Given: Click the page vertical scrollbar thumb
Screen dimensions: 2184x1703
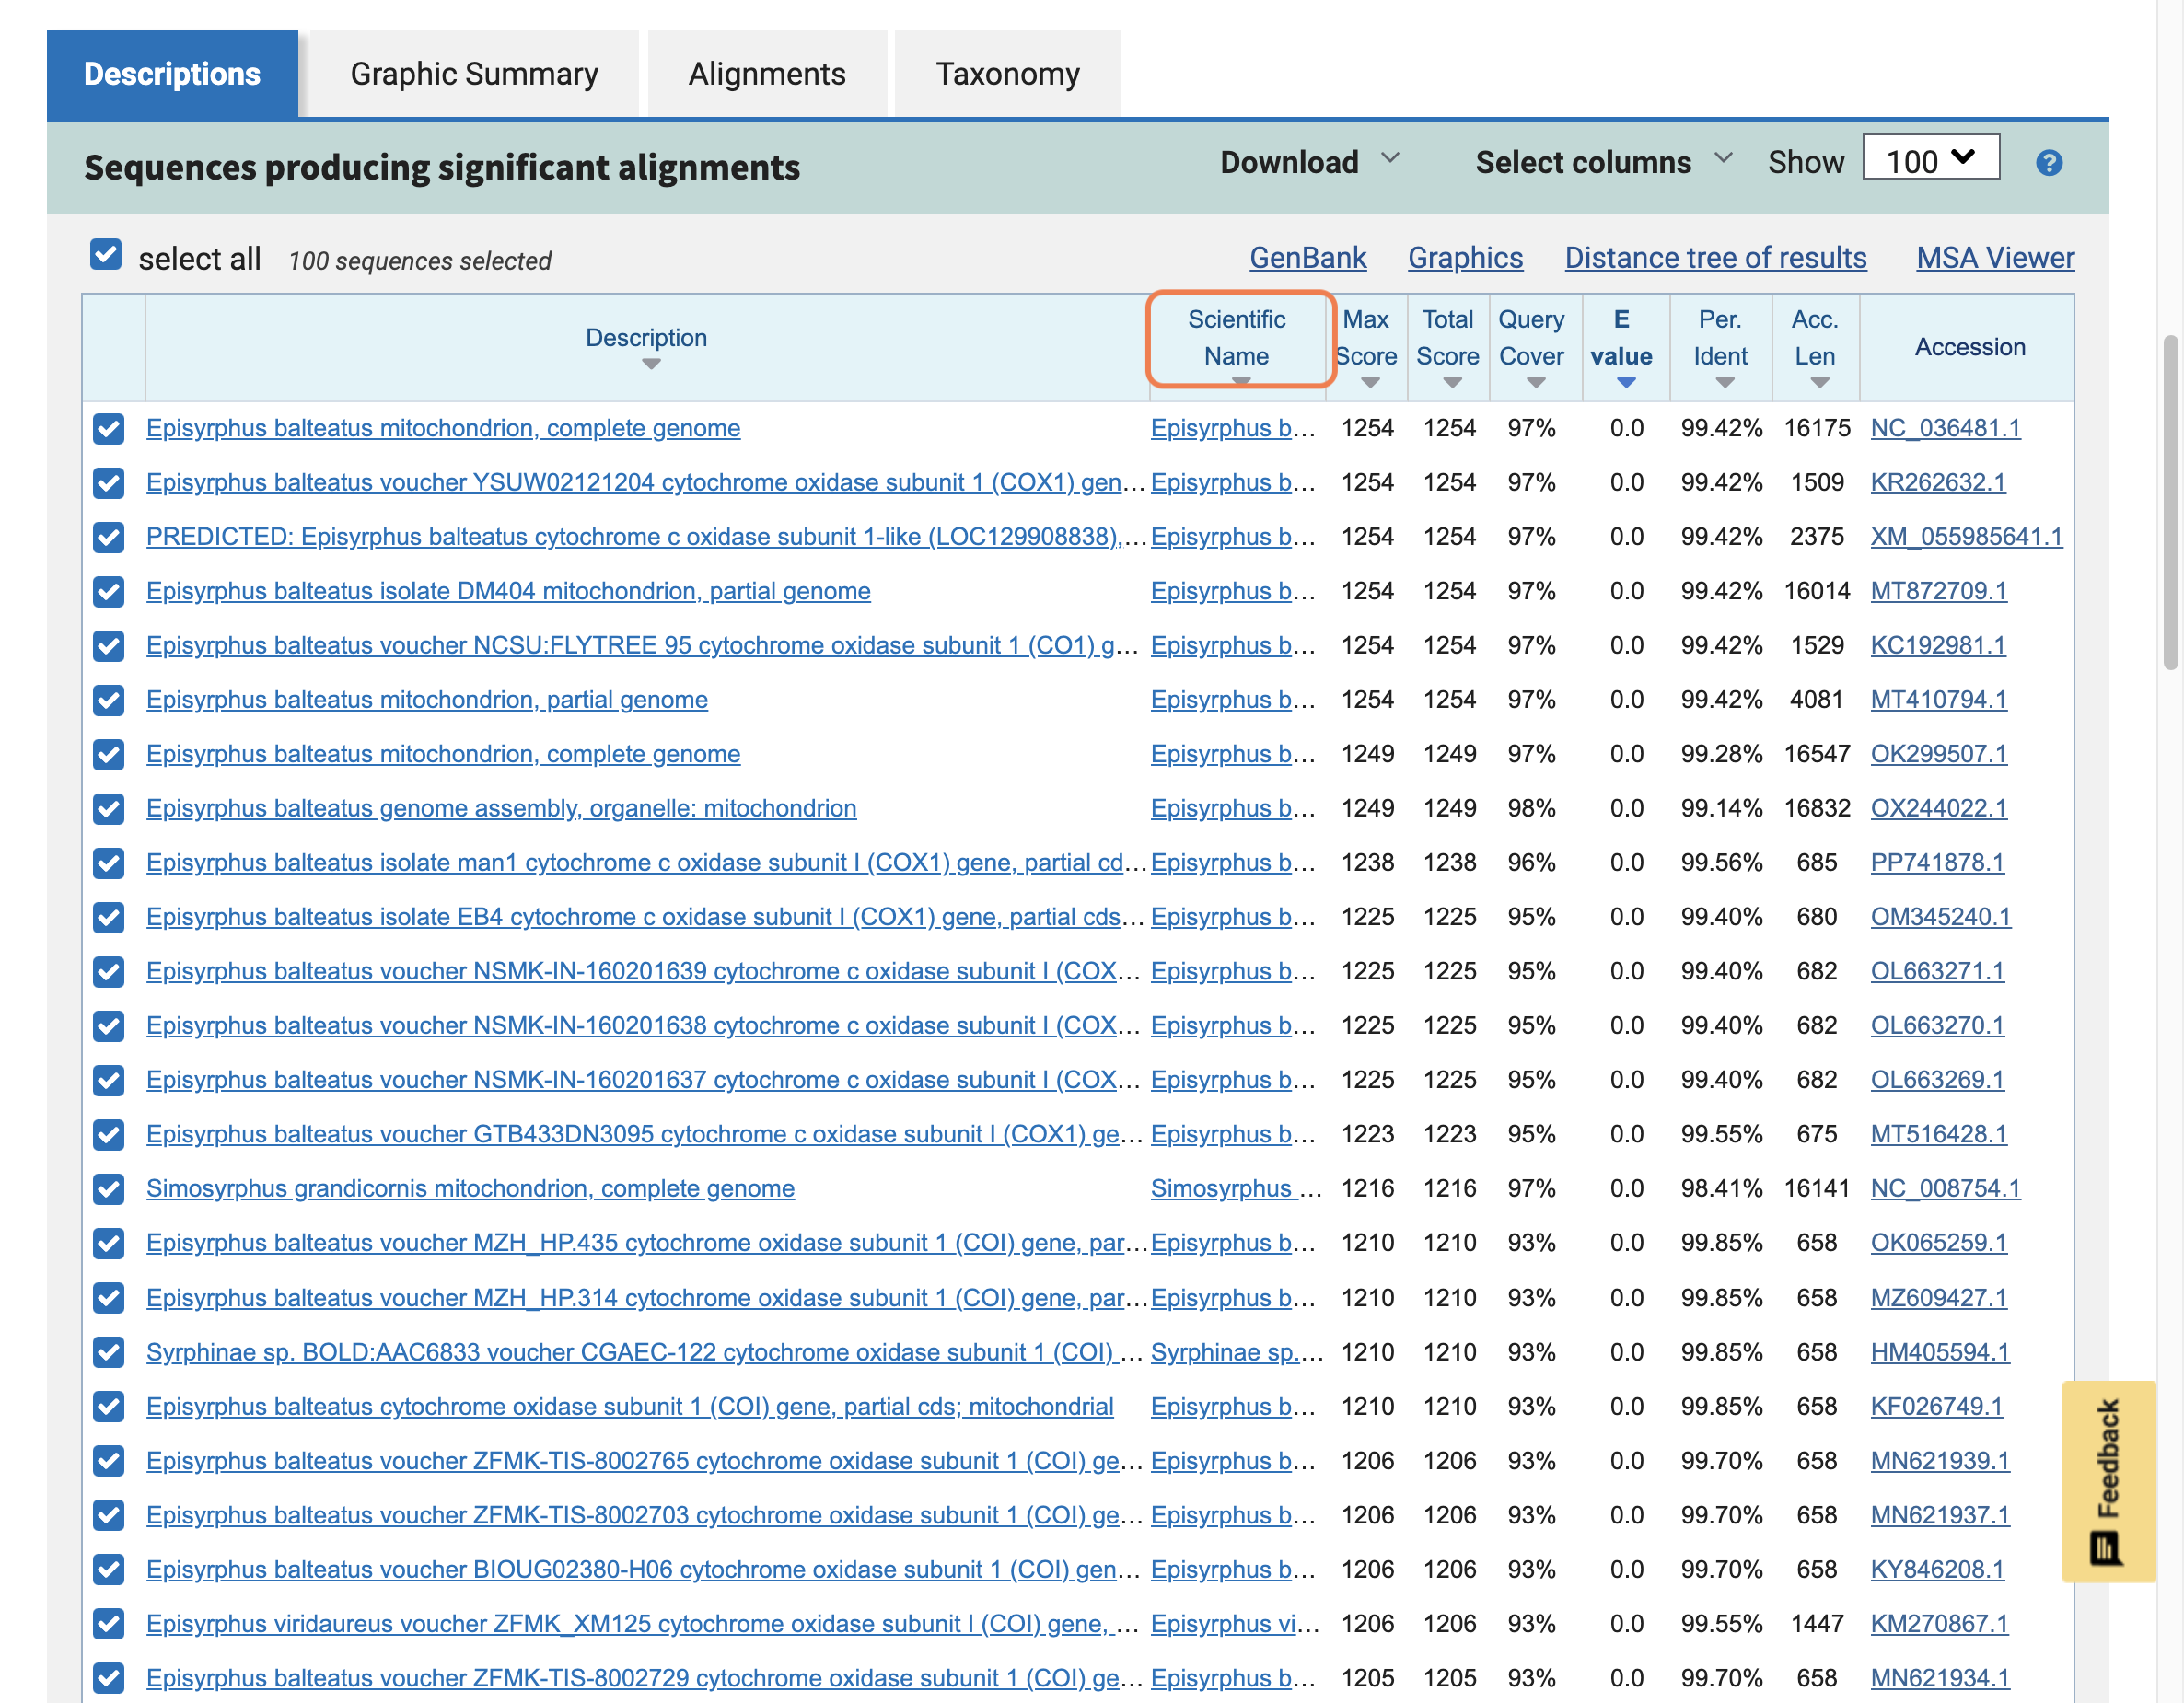Looking at the screenshot, I should tap(2170, 503).
